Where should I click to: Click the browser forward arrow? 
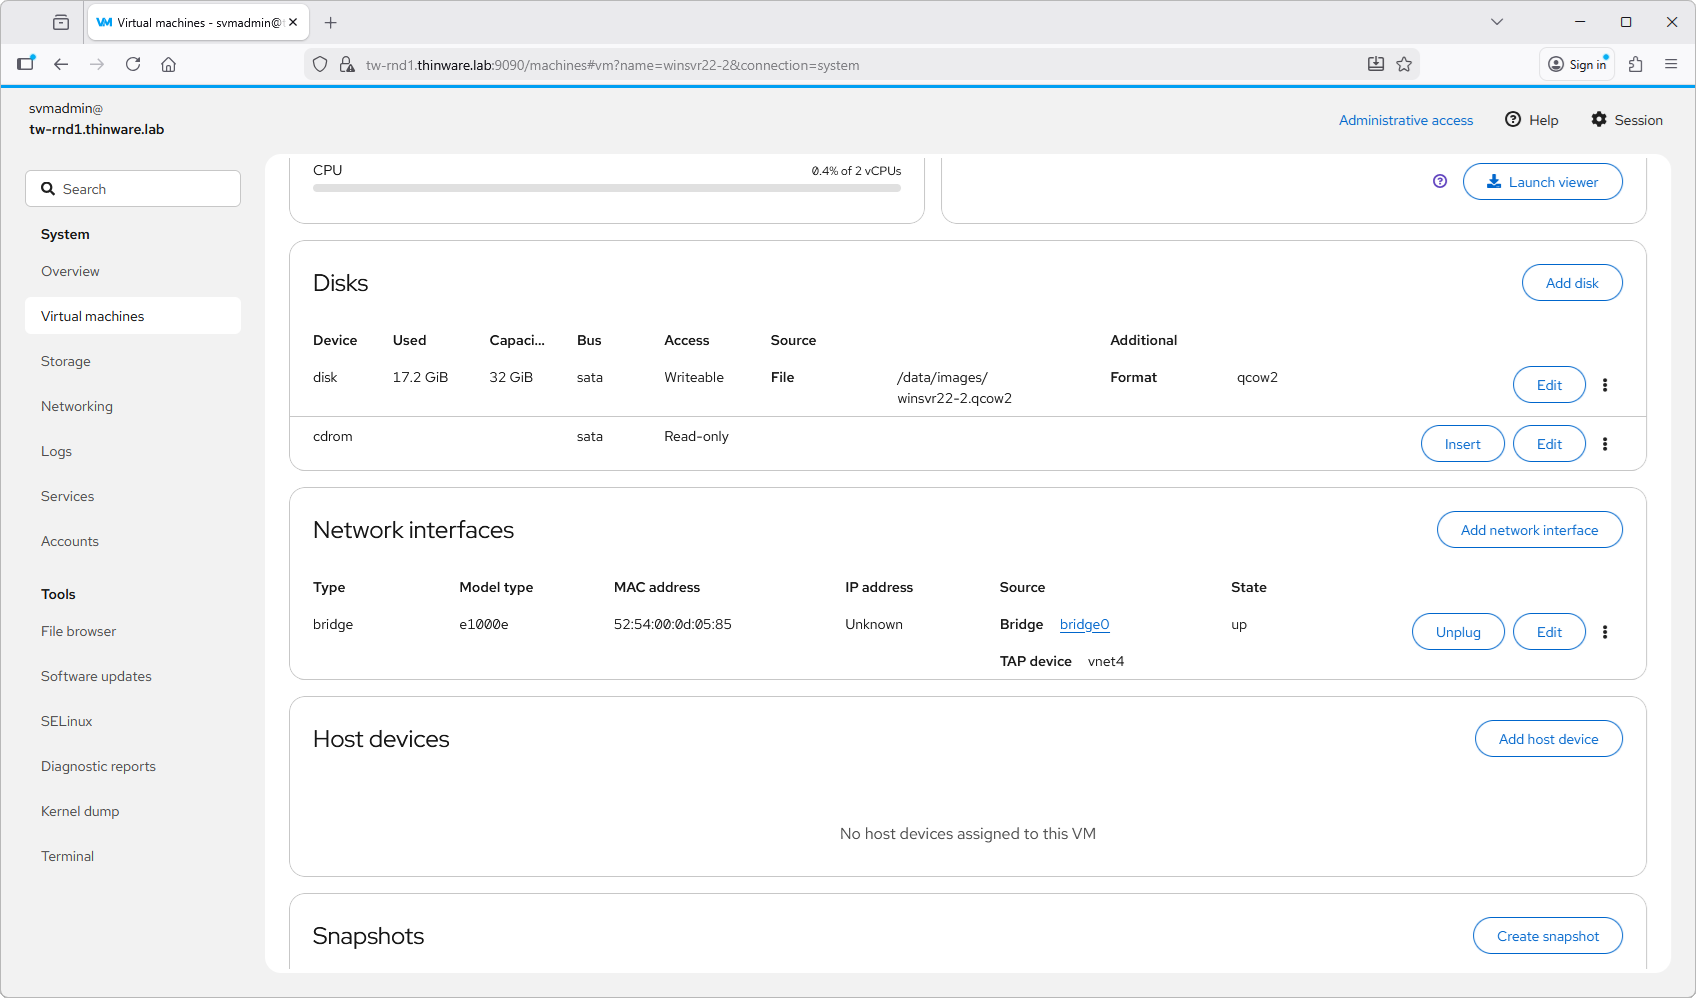coord(97,64)
